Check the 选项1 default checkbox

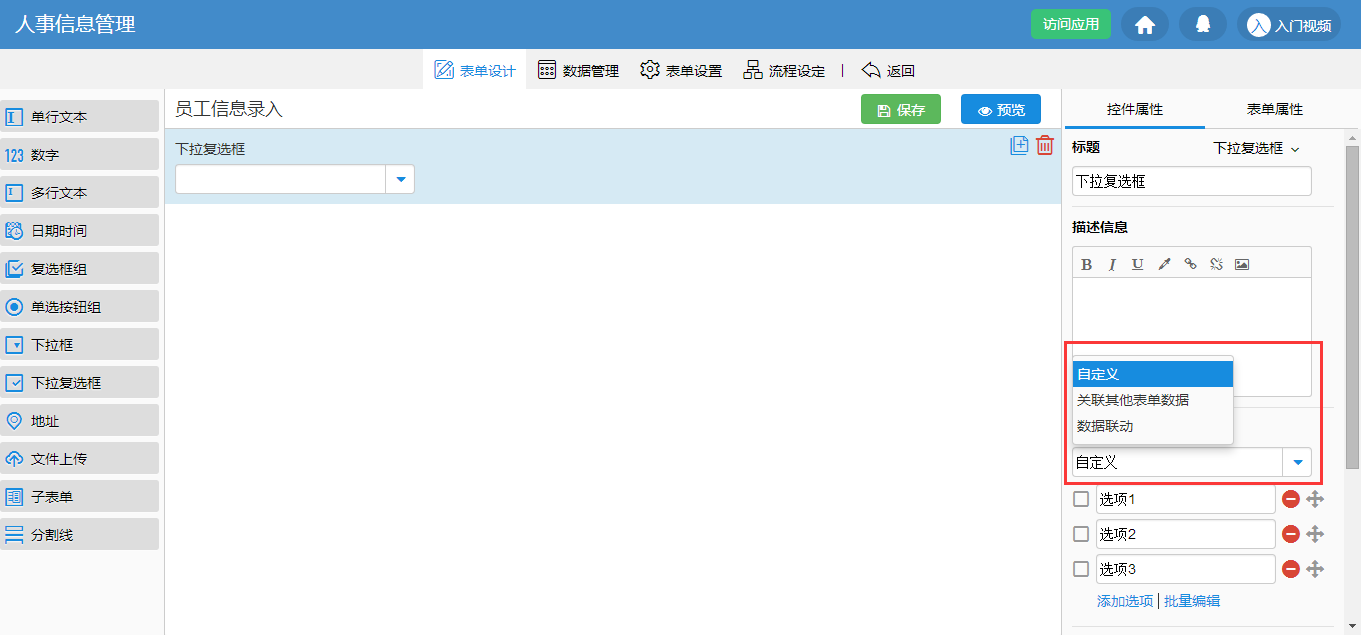click(x=1081, y=499)
